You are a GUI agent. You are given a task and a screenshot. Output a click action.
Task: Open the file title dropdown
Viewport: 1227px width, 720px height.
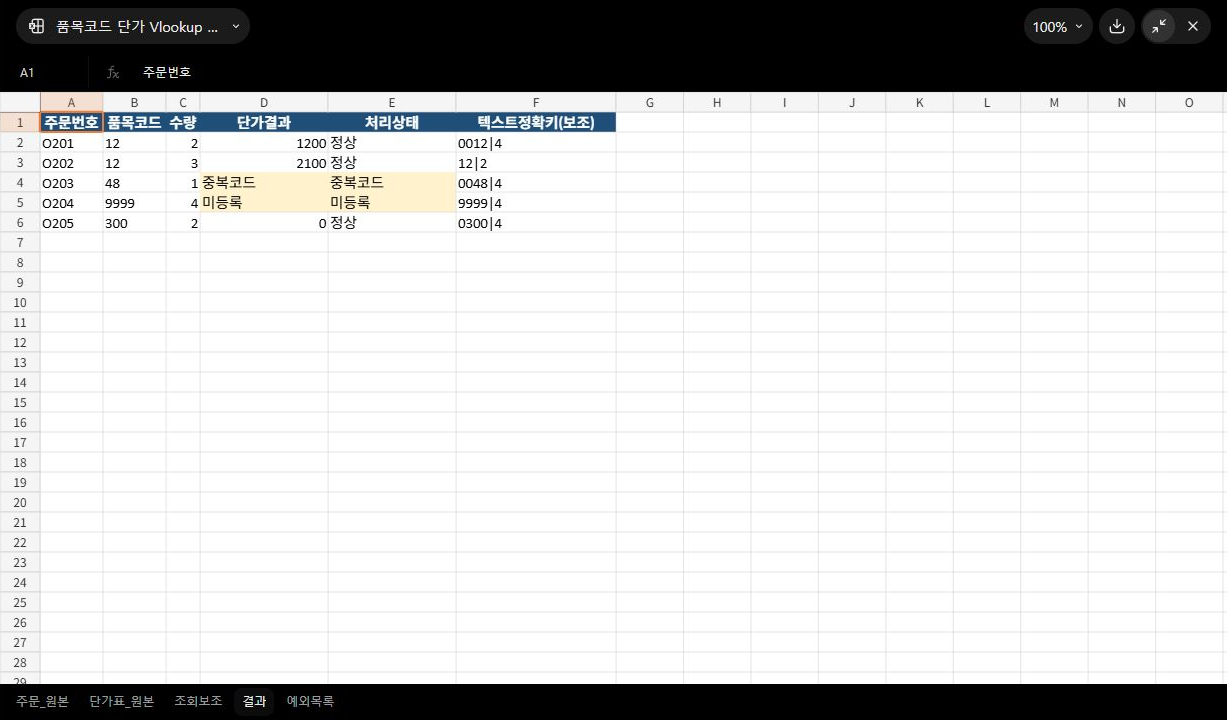tap(133, 26)
